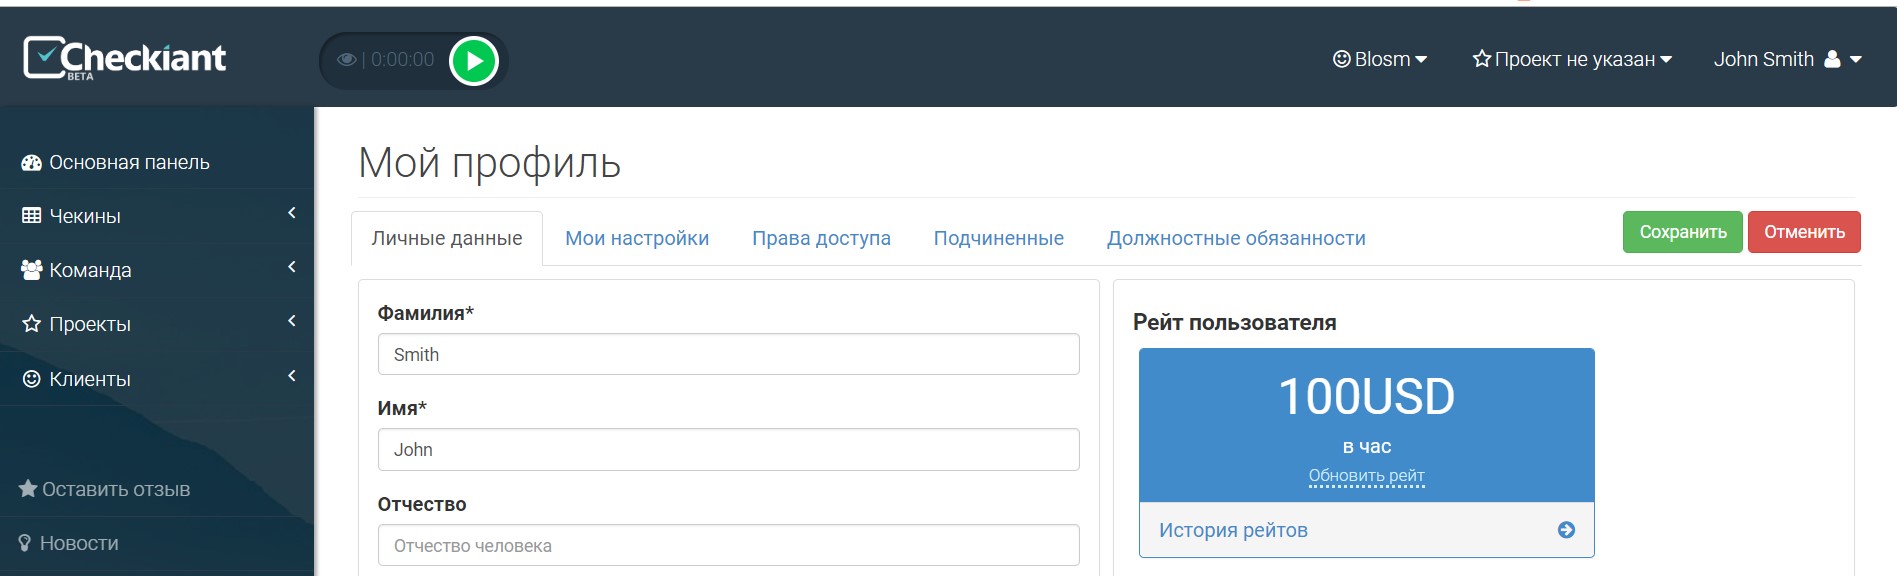This screenshot has width=1897, height=576.
Task: Click the Фамилия field containing Smith
Action: (x=729, y=354)
